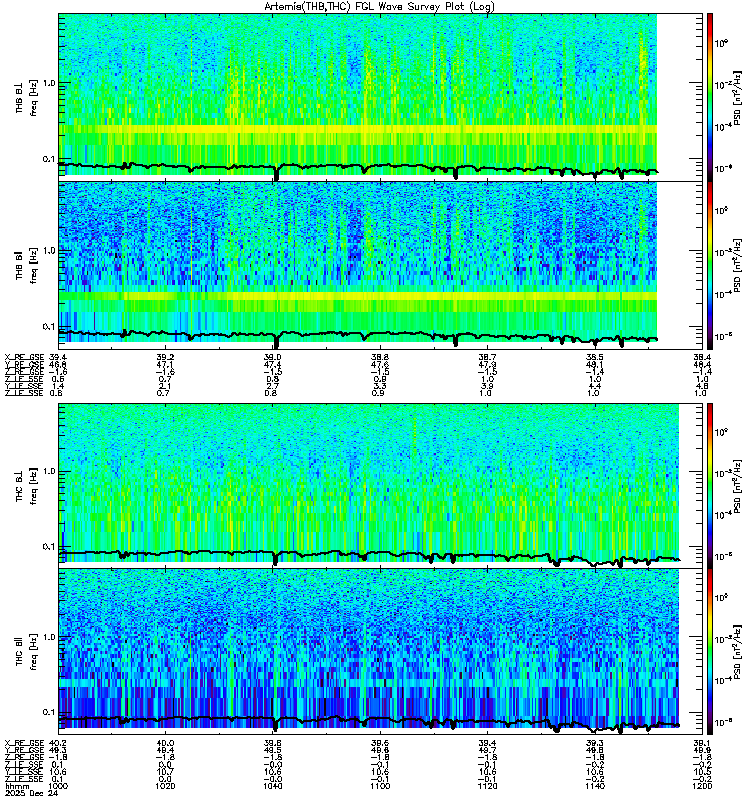Click the "THC B∥ freq [Hz]" axis label

click(26, 652)
